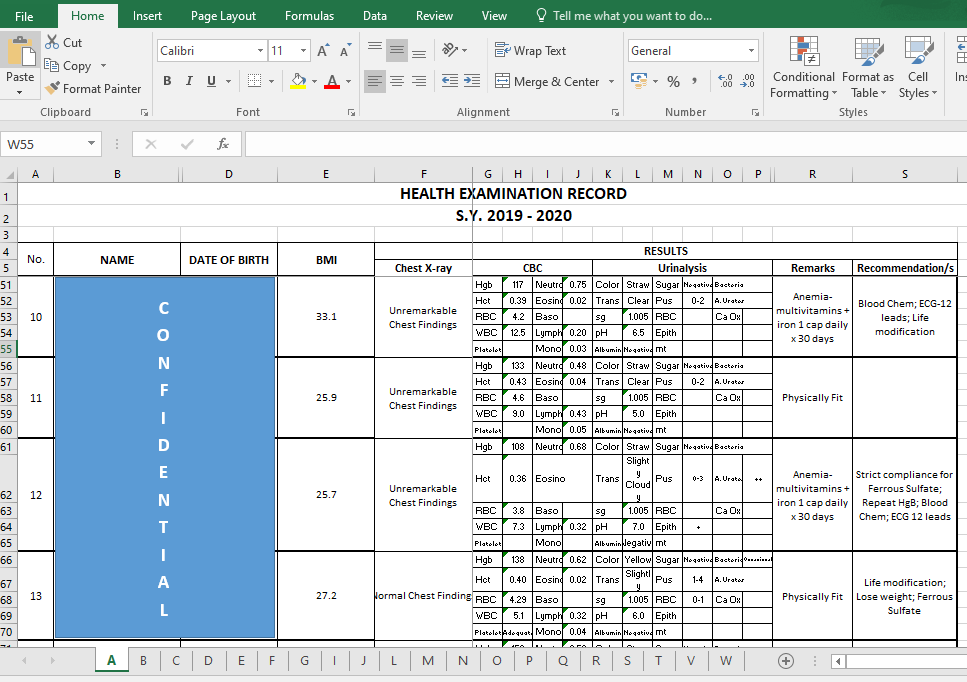Screen dimensions: 967x682
Task: Open the Font settings dialog launcher
Action: point(351,113)
